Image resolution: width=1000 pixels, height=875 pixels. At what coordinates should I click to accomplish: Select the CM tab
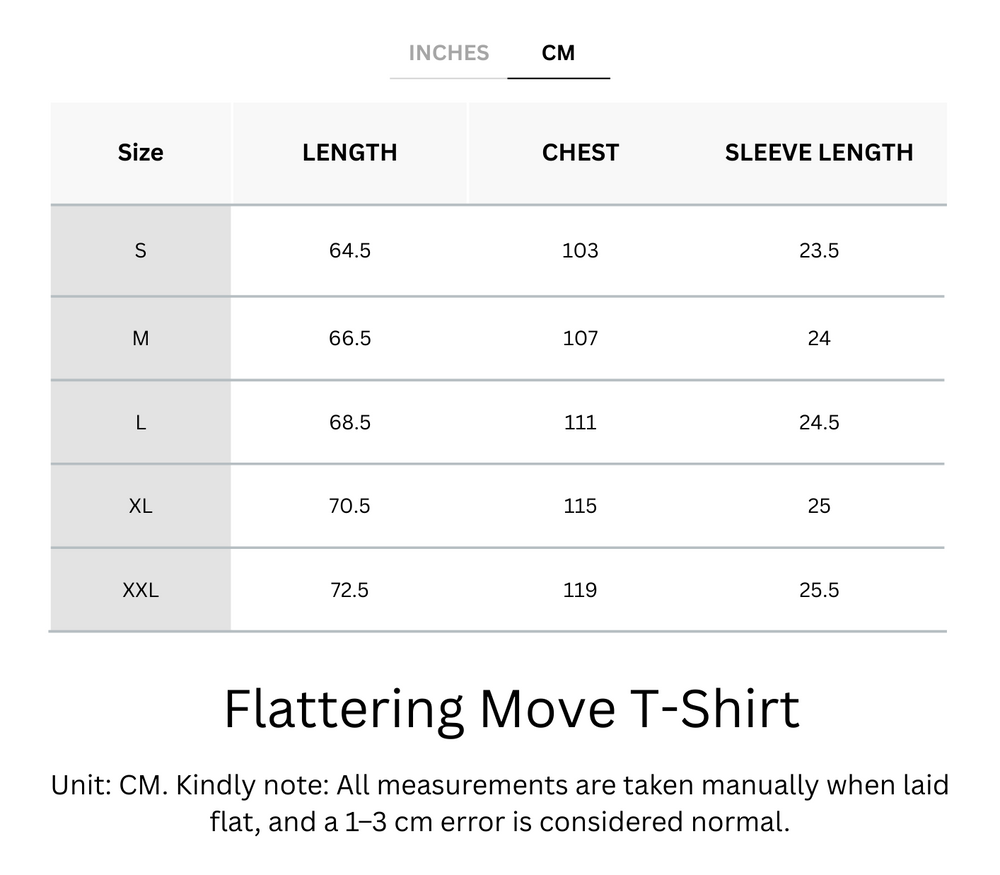[559, 53]
